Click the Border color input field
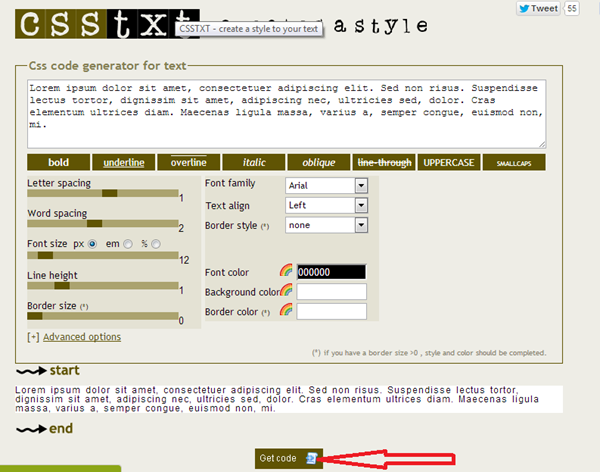The image size is (600, 472). point(331,312)
